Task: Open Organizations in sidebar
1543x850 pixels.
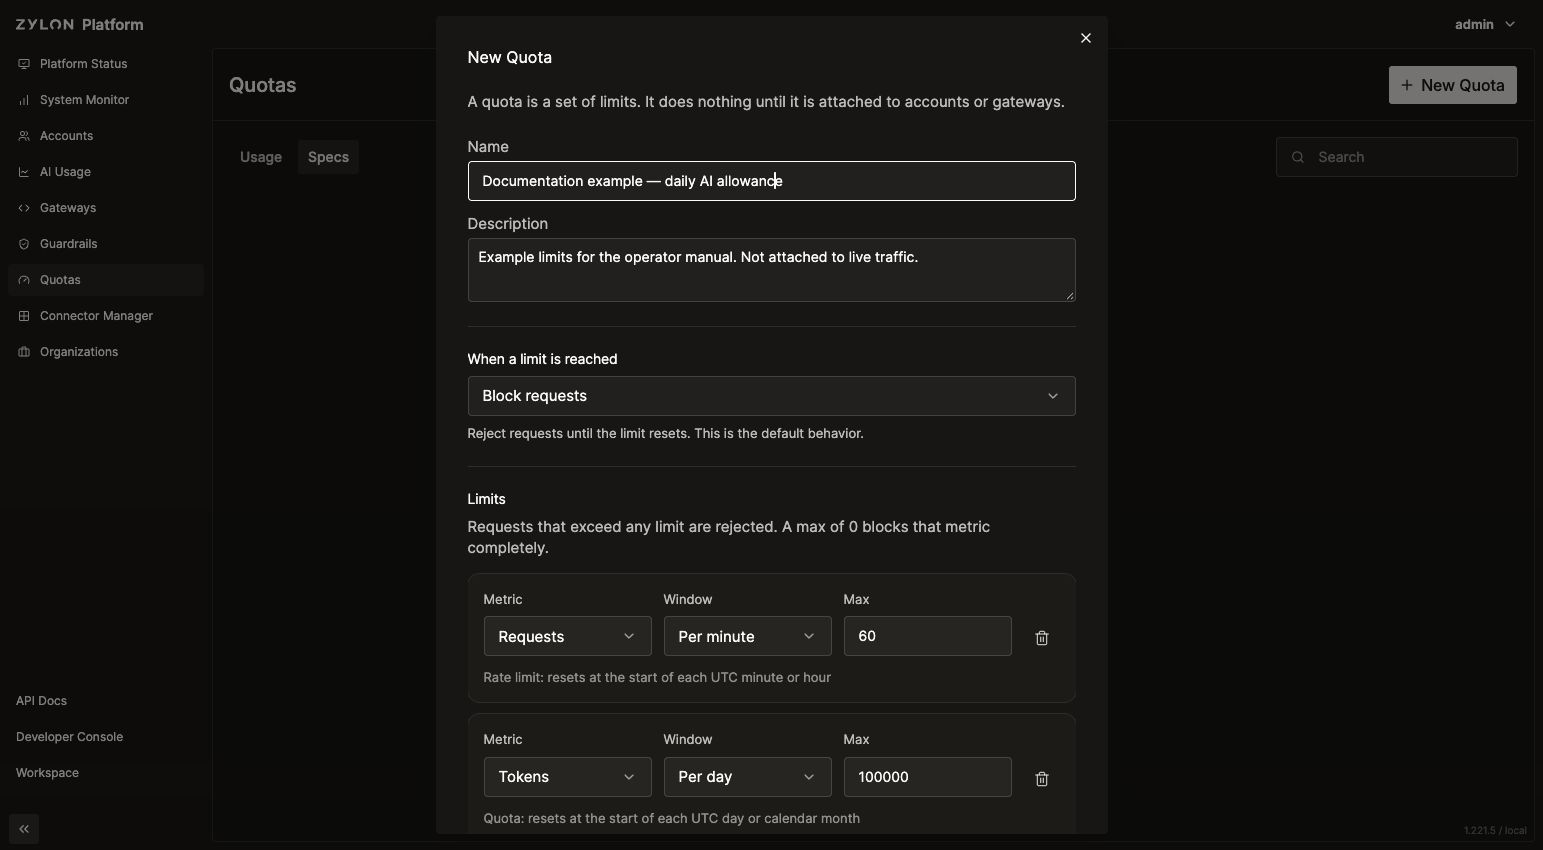Action: click(x=106, y=352)
